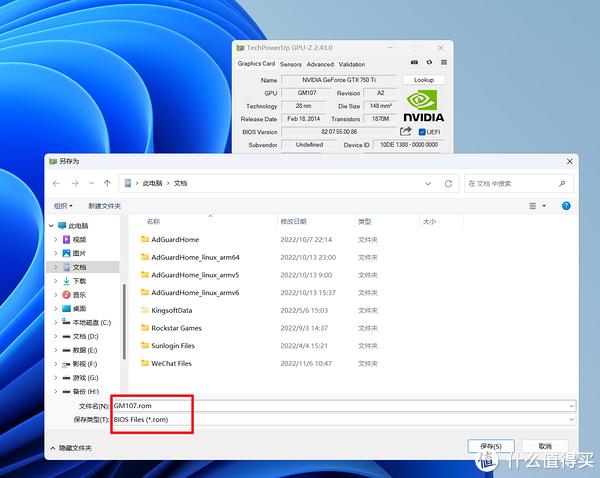The image size is (600, 478).
Task: Select 备份 (H:) drive
Action: coord(85,392)
